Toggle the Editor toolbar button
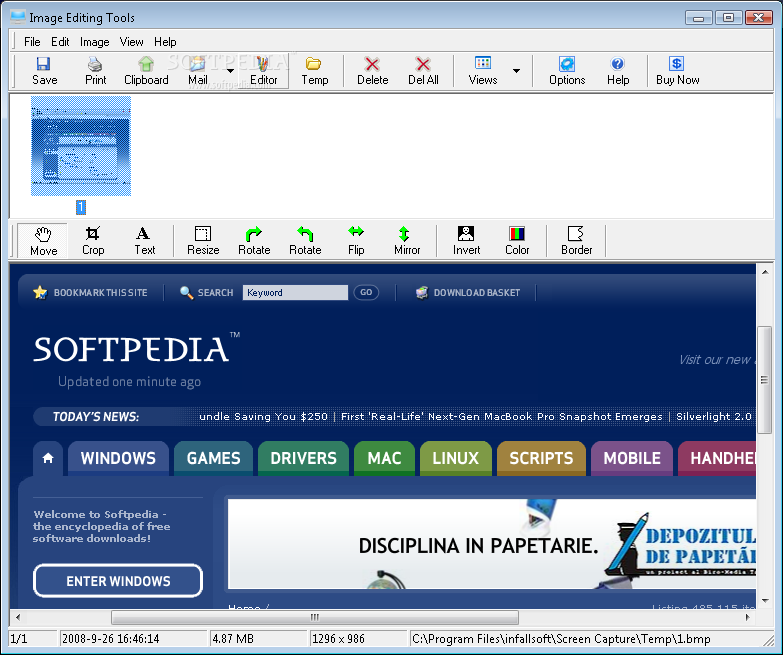The width and height of the screenshot is (783, 655). coord(264,71)
